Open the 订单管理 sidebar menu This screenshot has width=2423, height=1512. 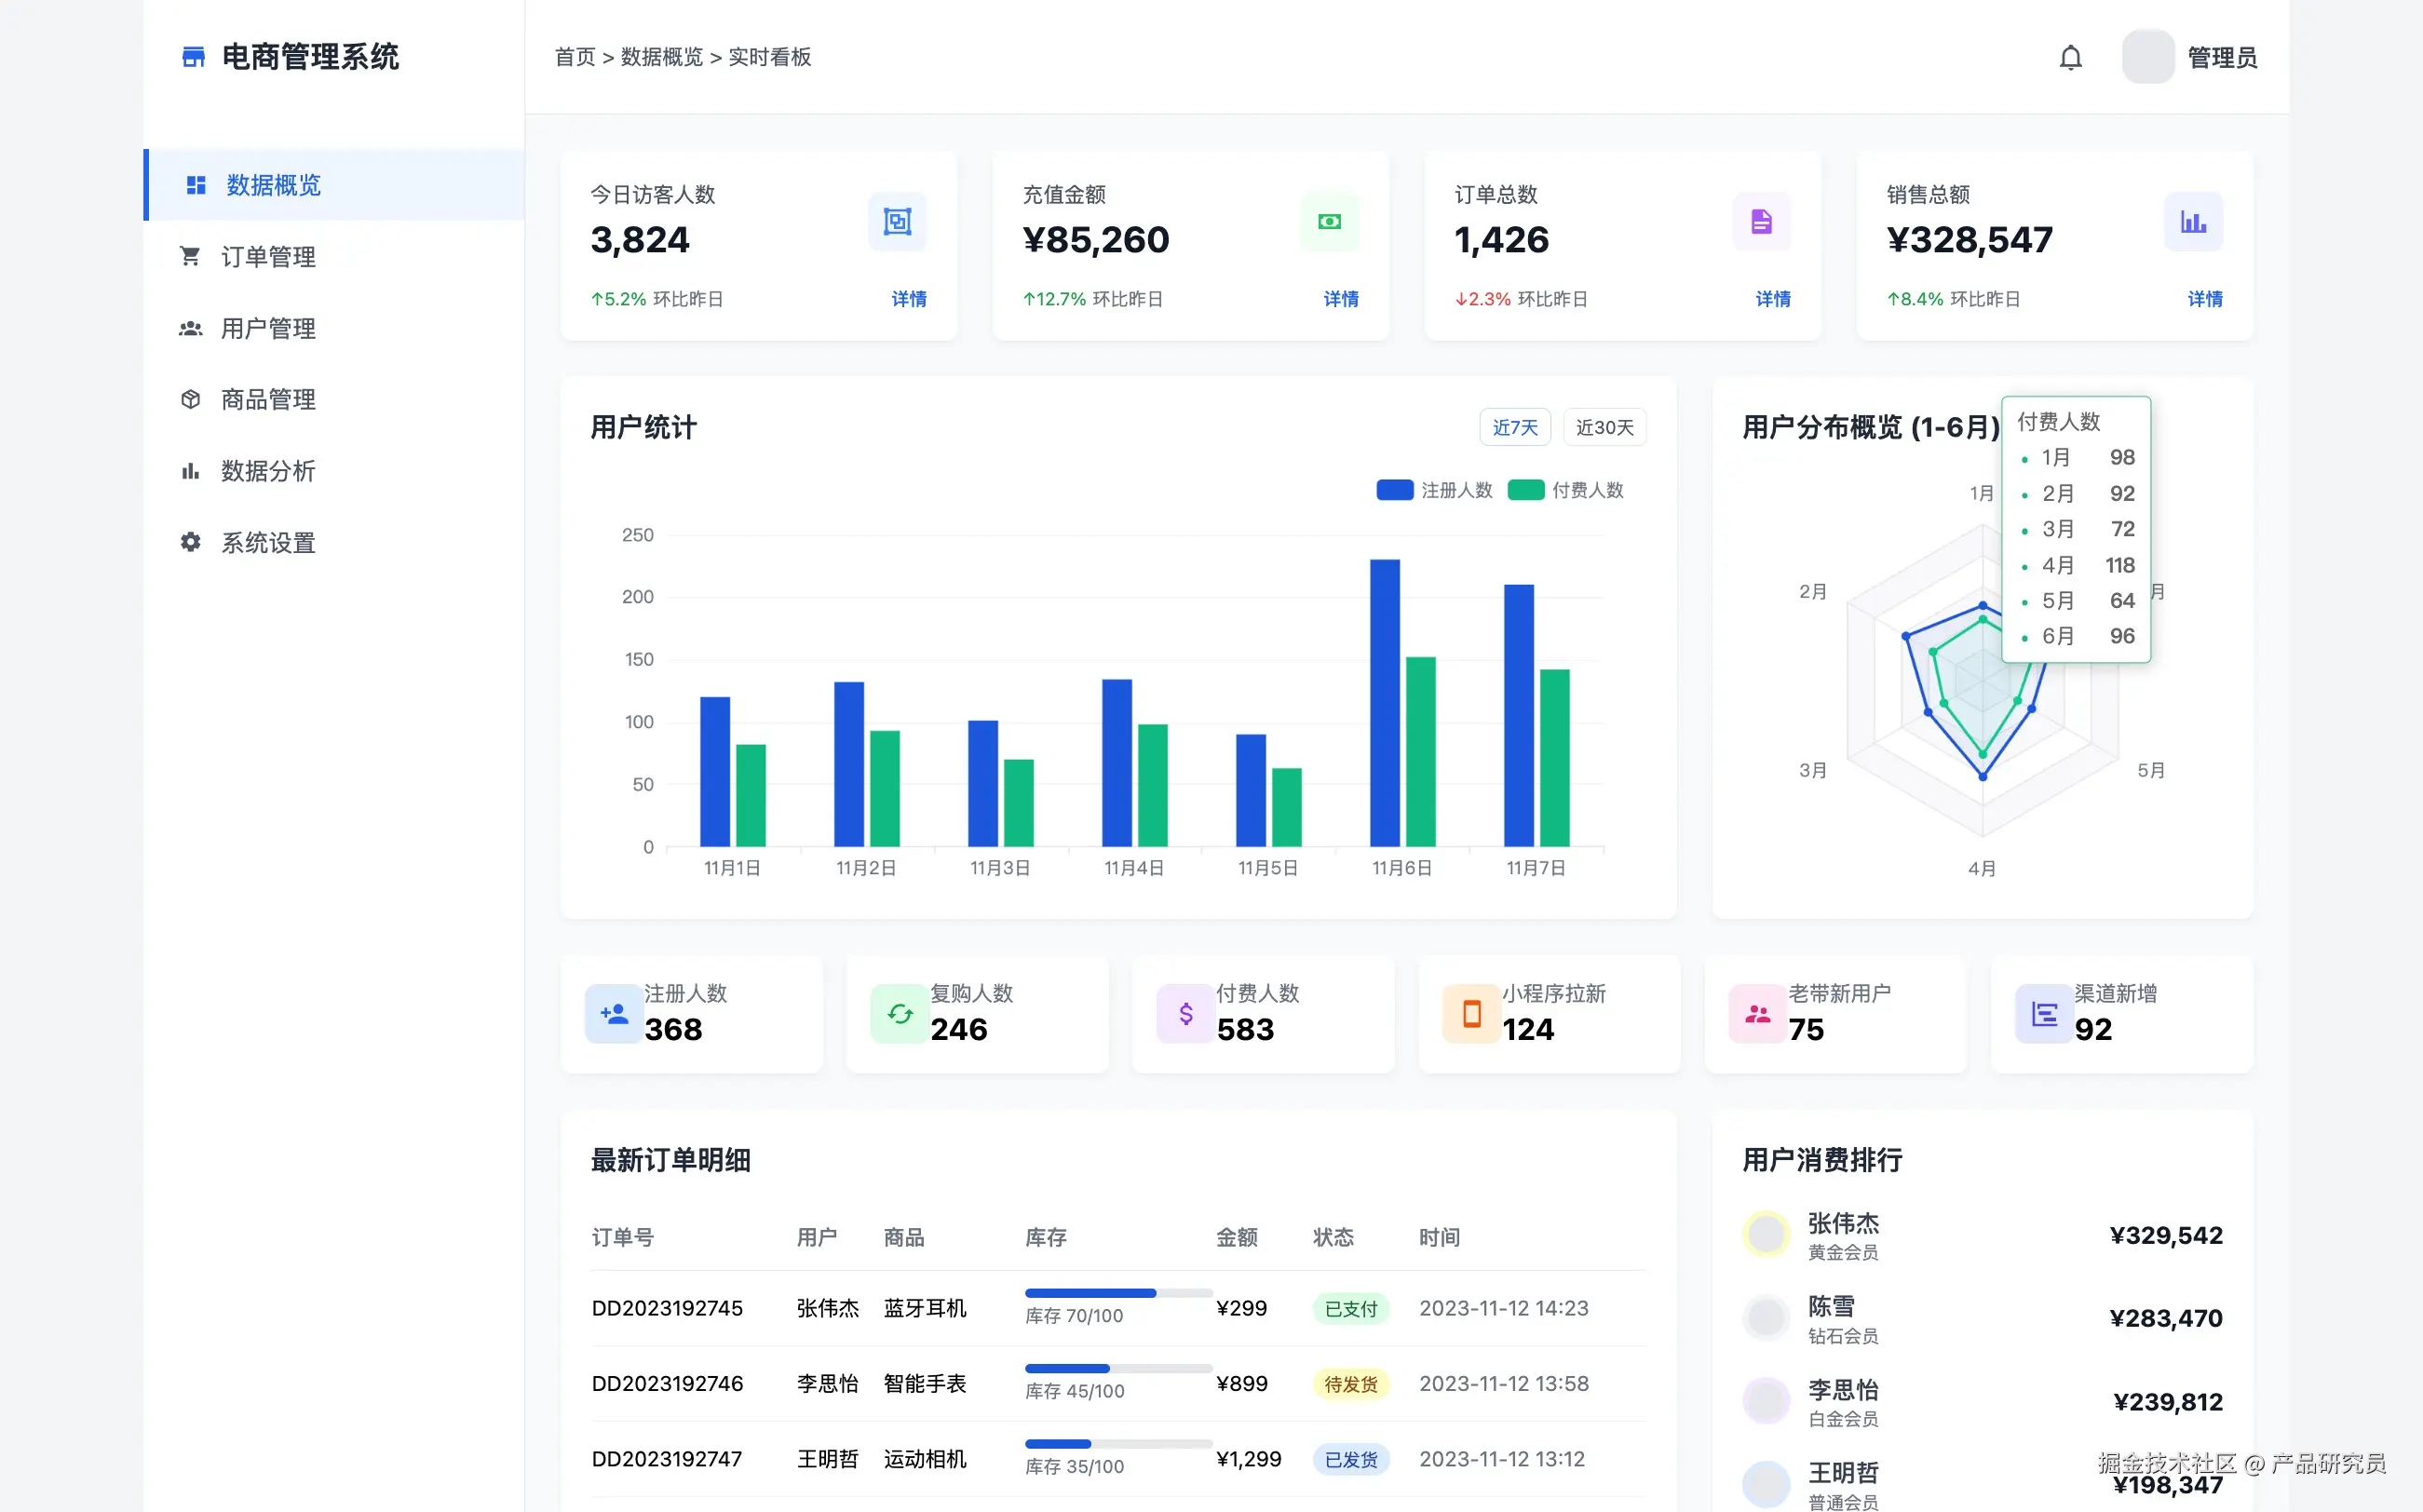click(268, 257)
